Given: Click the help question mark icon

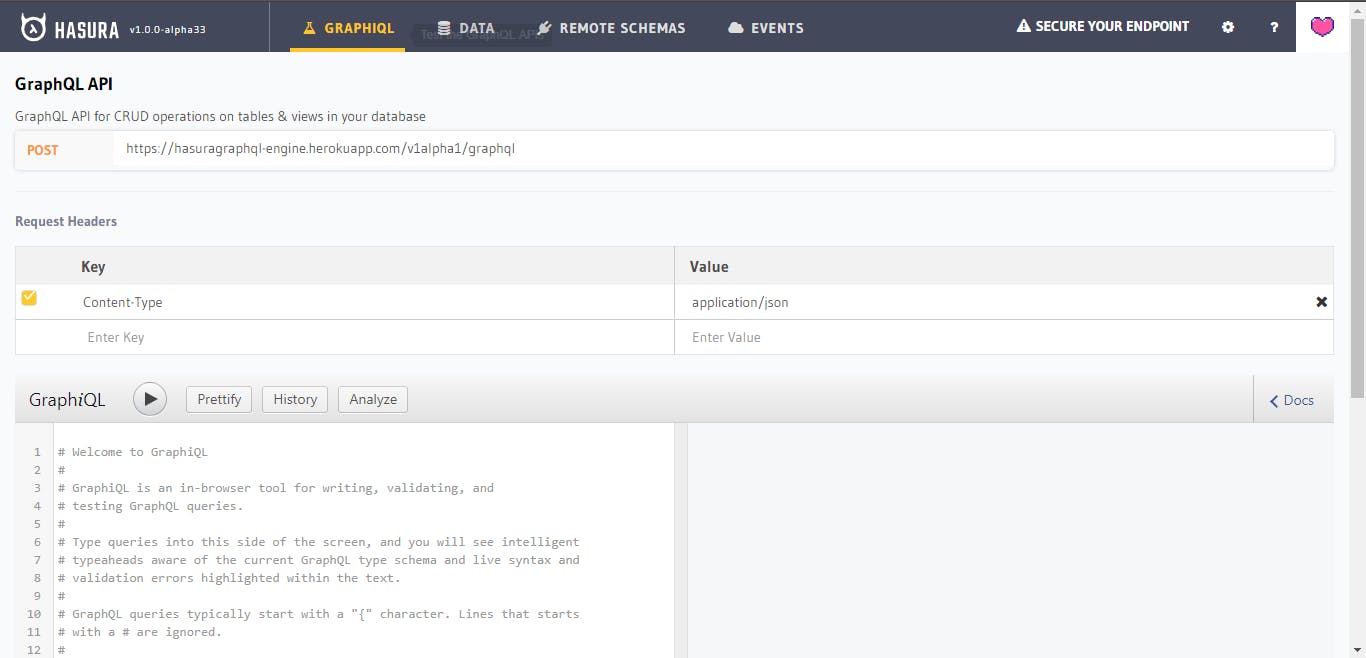Looking at the screenshot, I should (x=1273, y=27).
